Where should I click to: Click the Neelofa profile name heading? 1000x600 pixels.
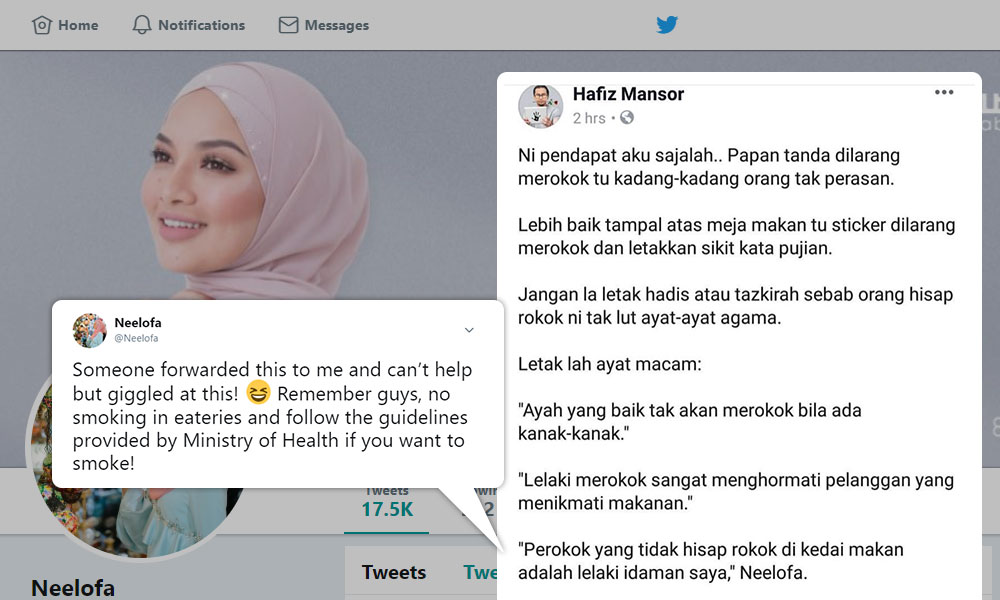pos(73,587)
